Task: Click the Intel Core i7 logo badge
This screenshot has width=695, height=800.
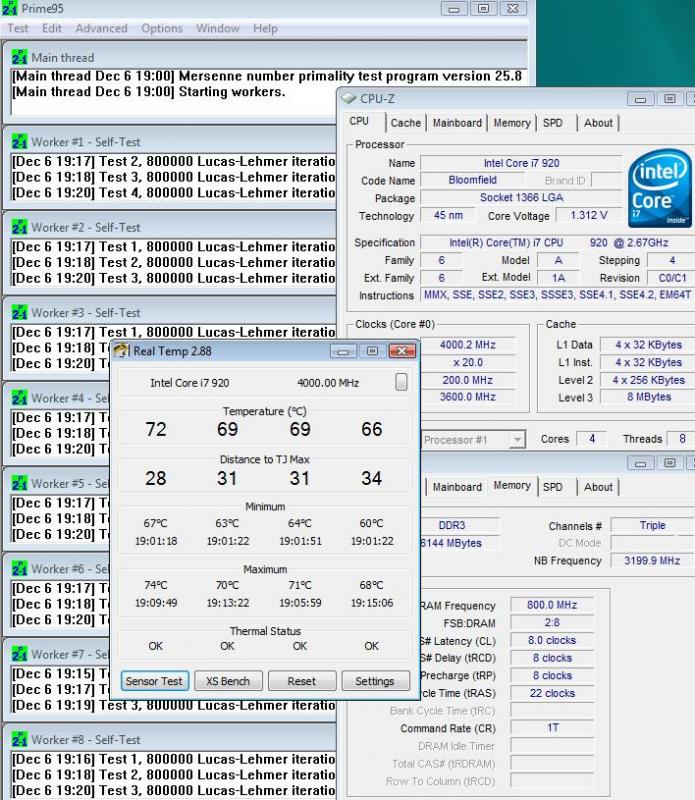Action: 655,190
